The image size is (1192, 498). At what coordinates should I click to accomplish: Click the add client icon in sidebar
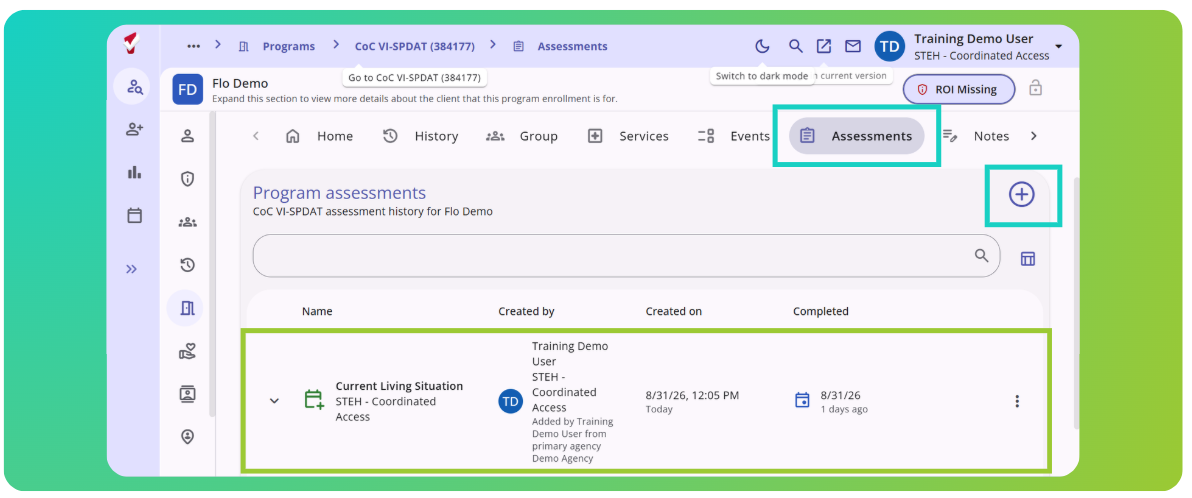pyautogui.click(x=135, y=130)
